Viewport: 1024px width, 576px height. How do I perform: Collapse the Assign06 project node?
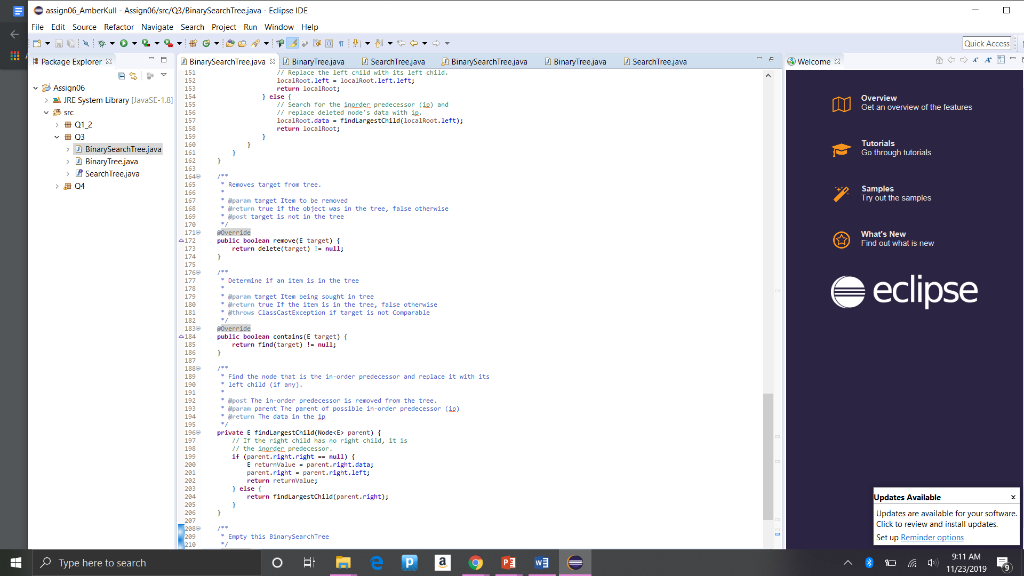tap(35, 88)
